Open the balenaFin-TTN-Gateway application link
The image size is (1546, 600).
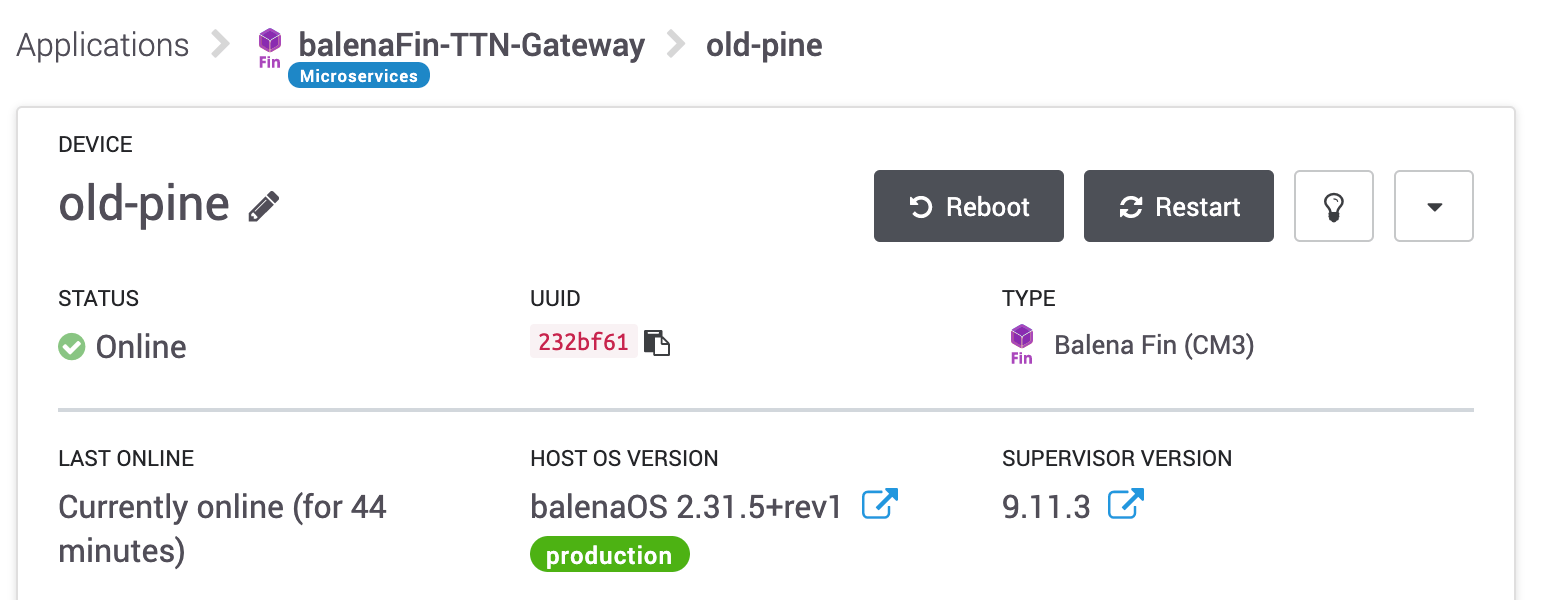pyautogui.click(x=471, y=45)
